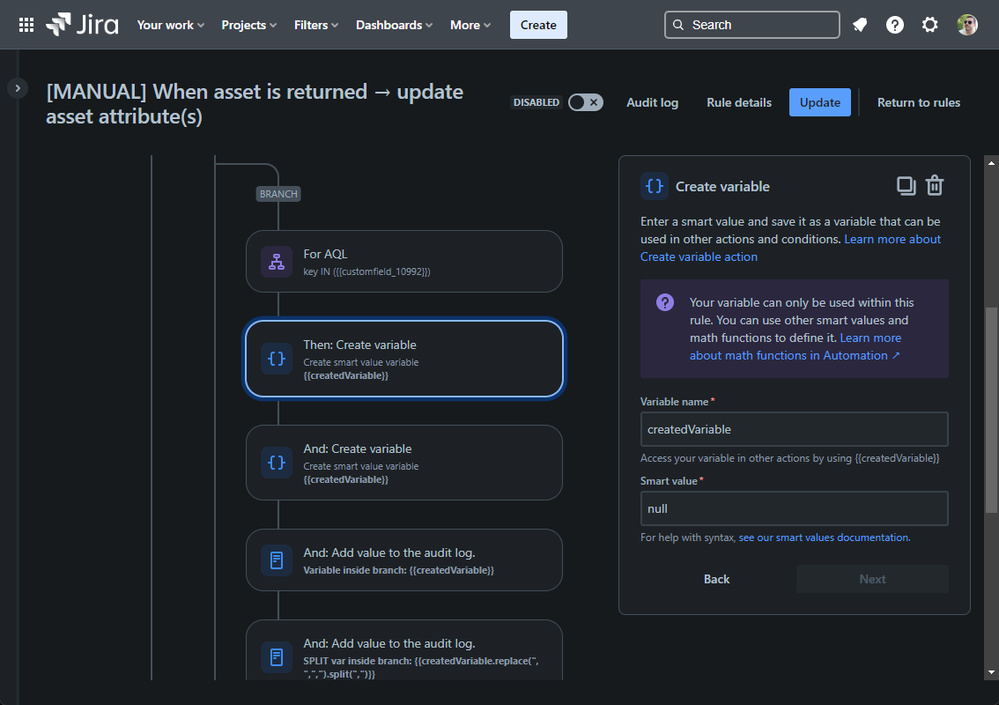
Task: Open the Dashboards dropdown
Action: coord(394,25)
